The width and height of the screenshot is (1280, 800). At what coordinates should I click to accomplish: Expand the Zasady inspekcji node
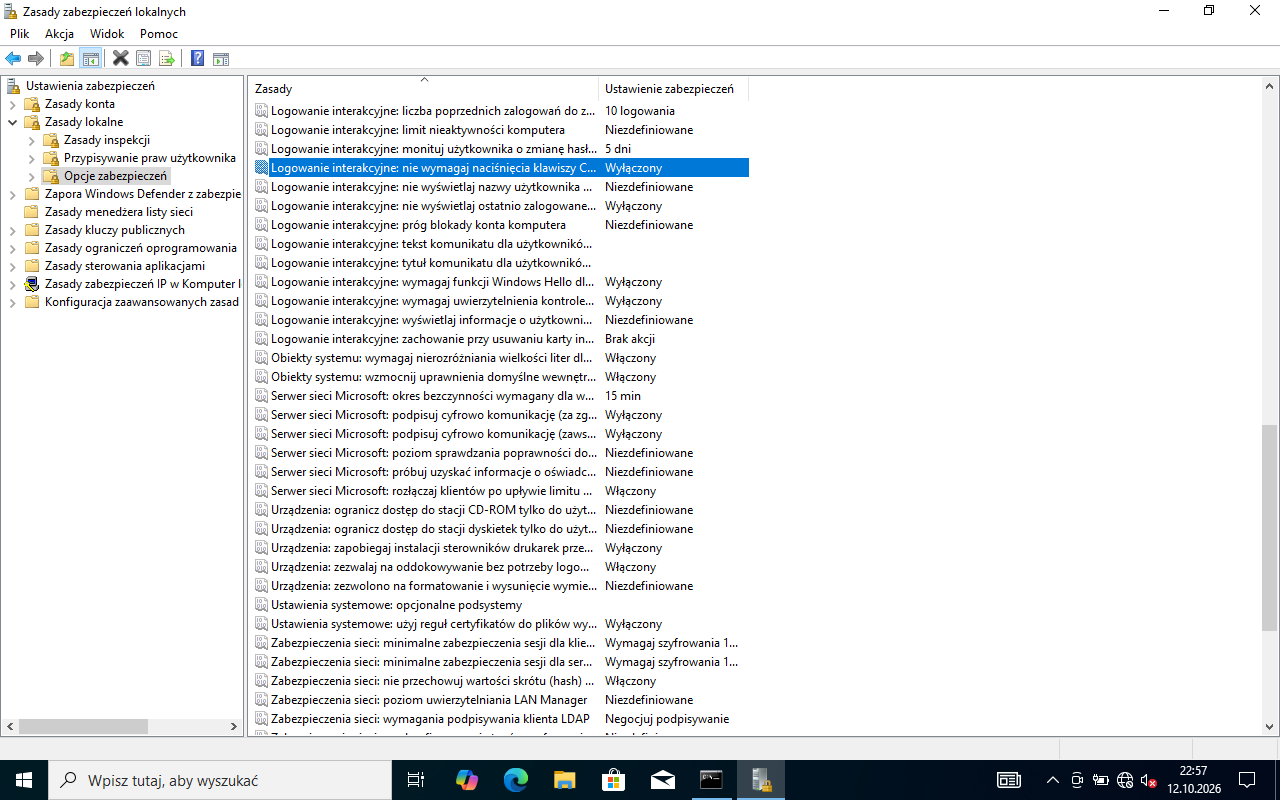(x=31, y=140)
